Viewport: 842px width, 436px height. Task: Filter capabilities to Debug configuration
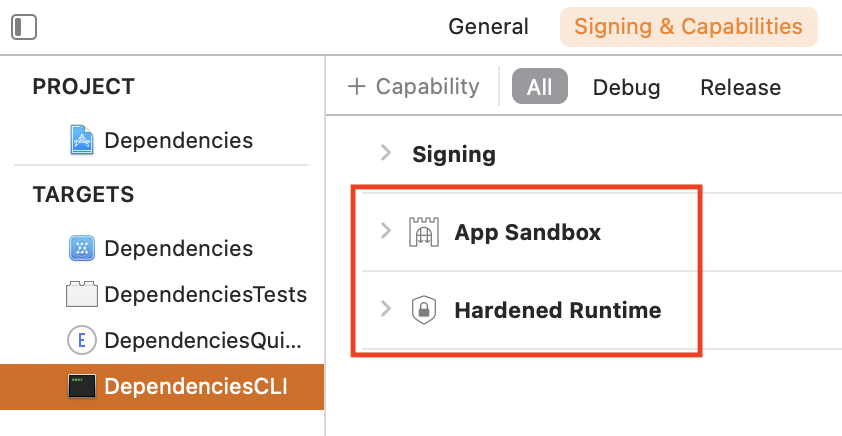tap(626, 87)
